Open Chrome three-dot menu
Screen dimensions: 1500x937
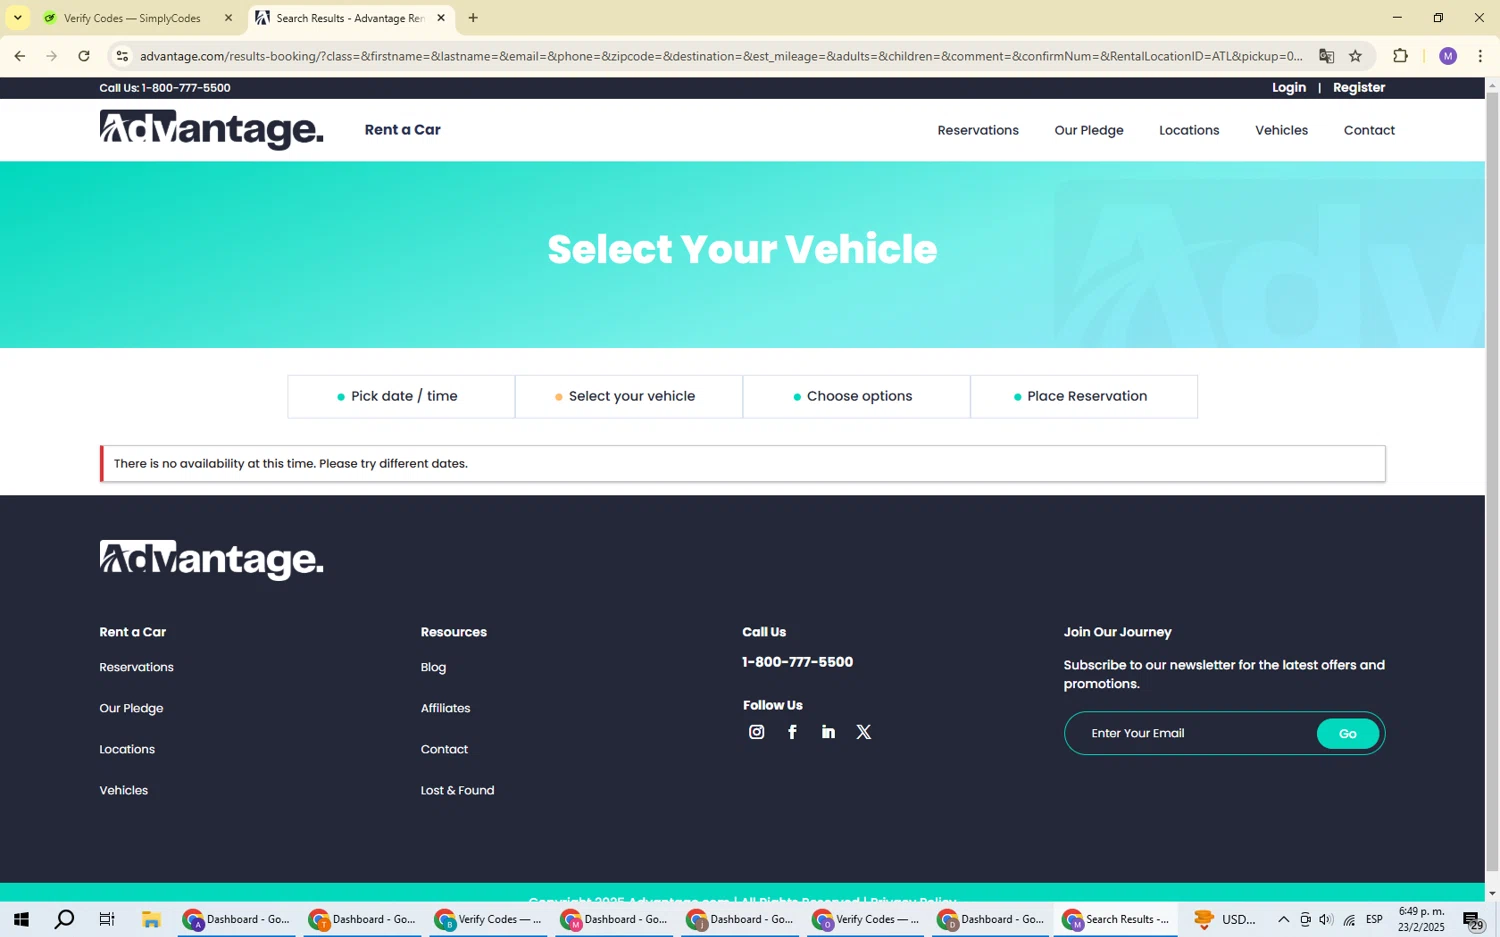1480,56
